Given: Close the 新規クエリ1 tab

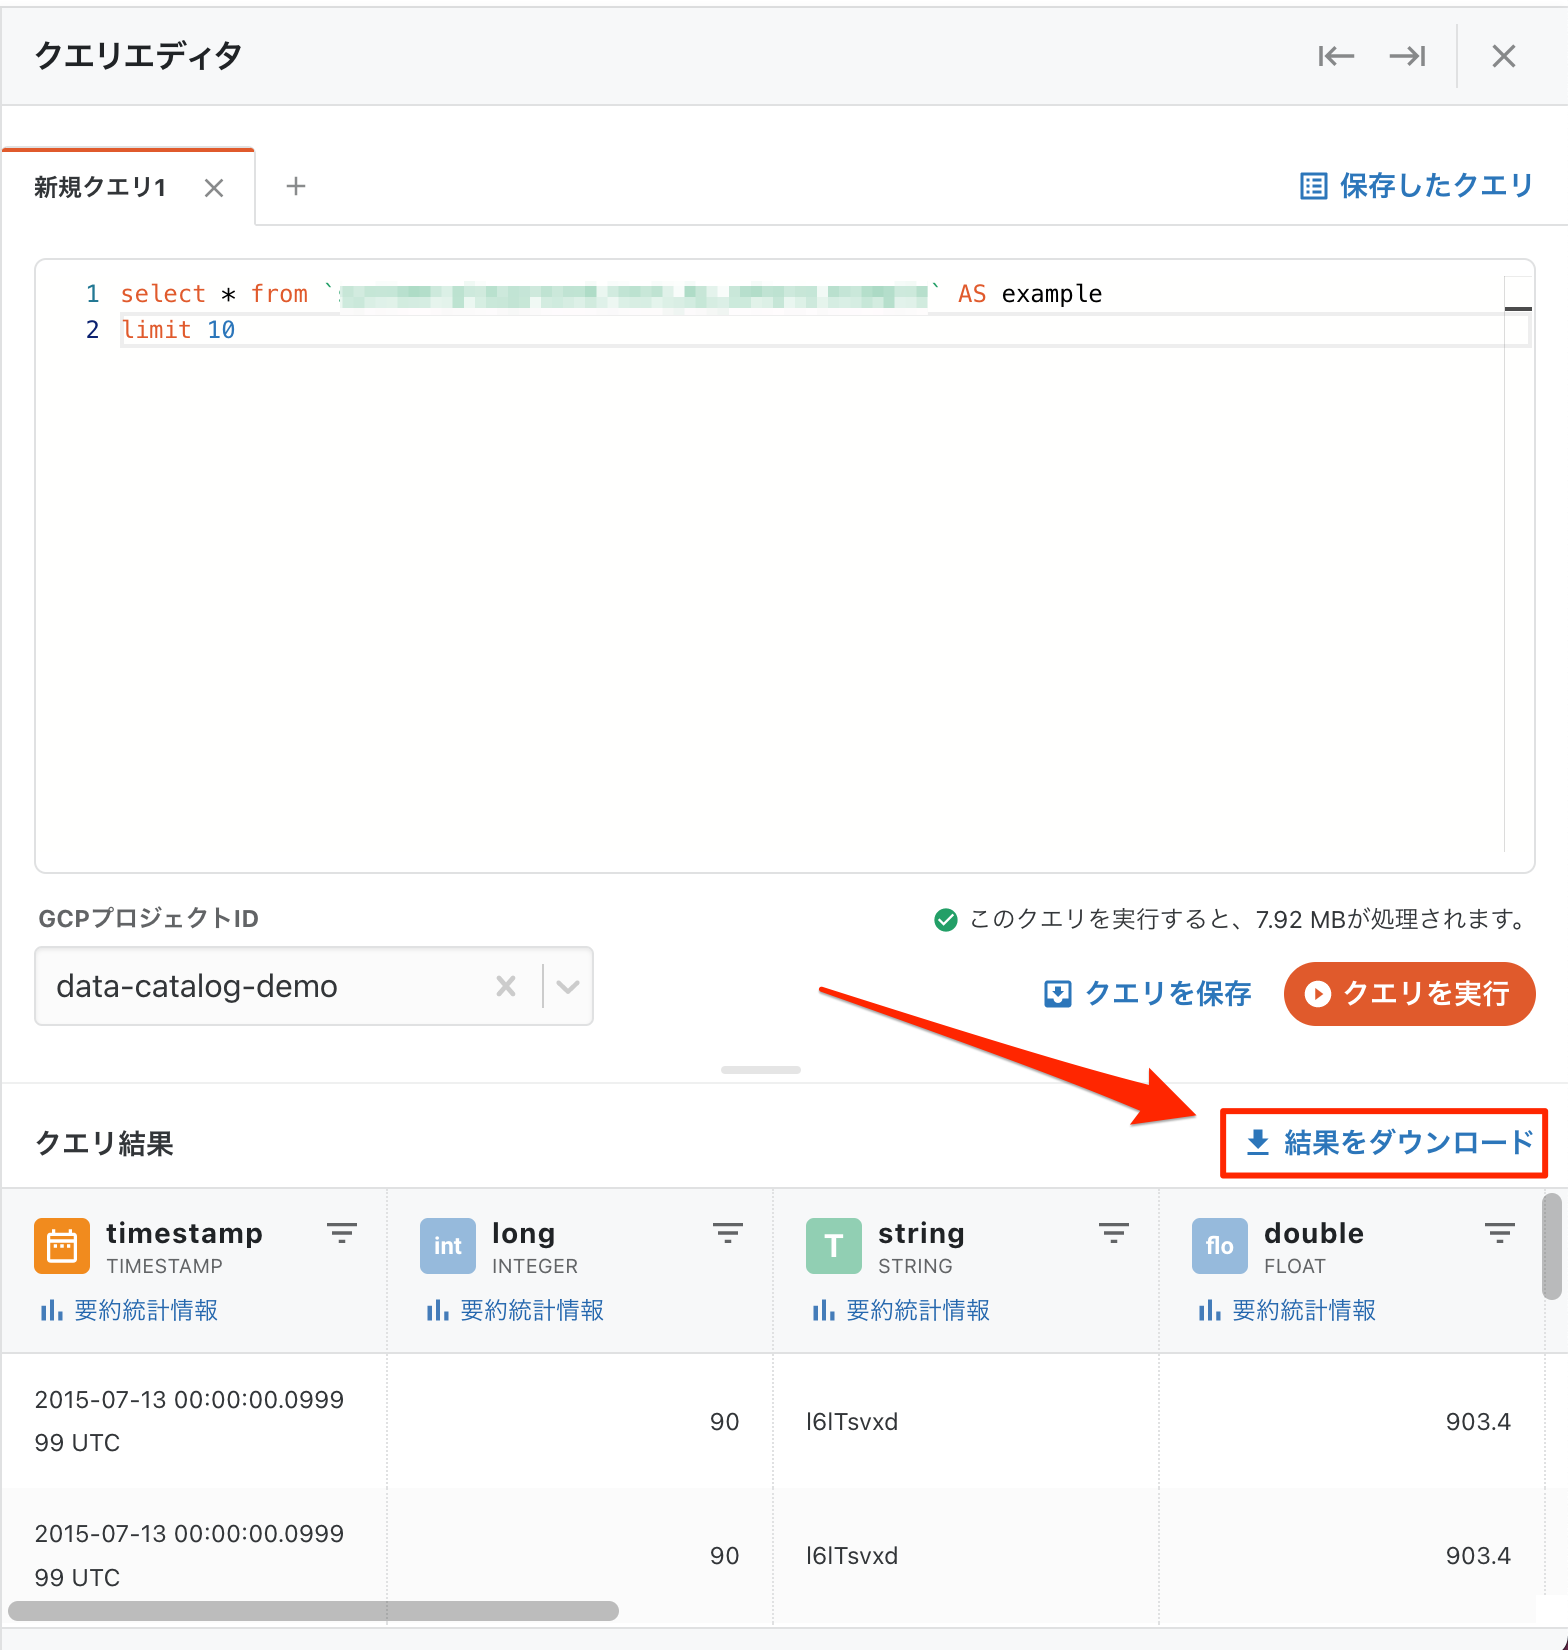Looking at the screenshot, I should point(214,188).
